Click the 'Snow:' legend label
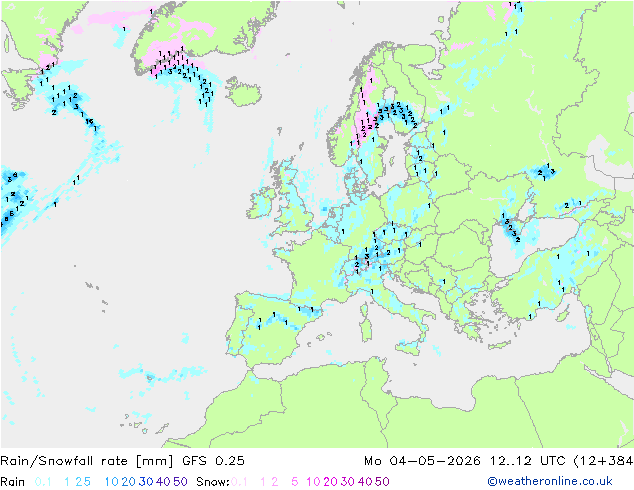634x490 pixels. pos(213,482)
